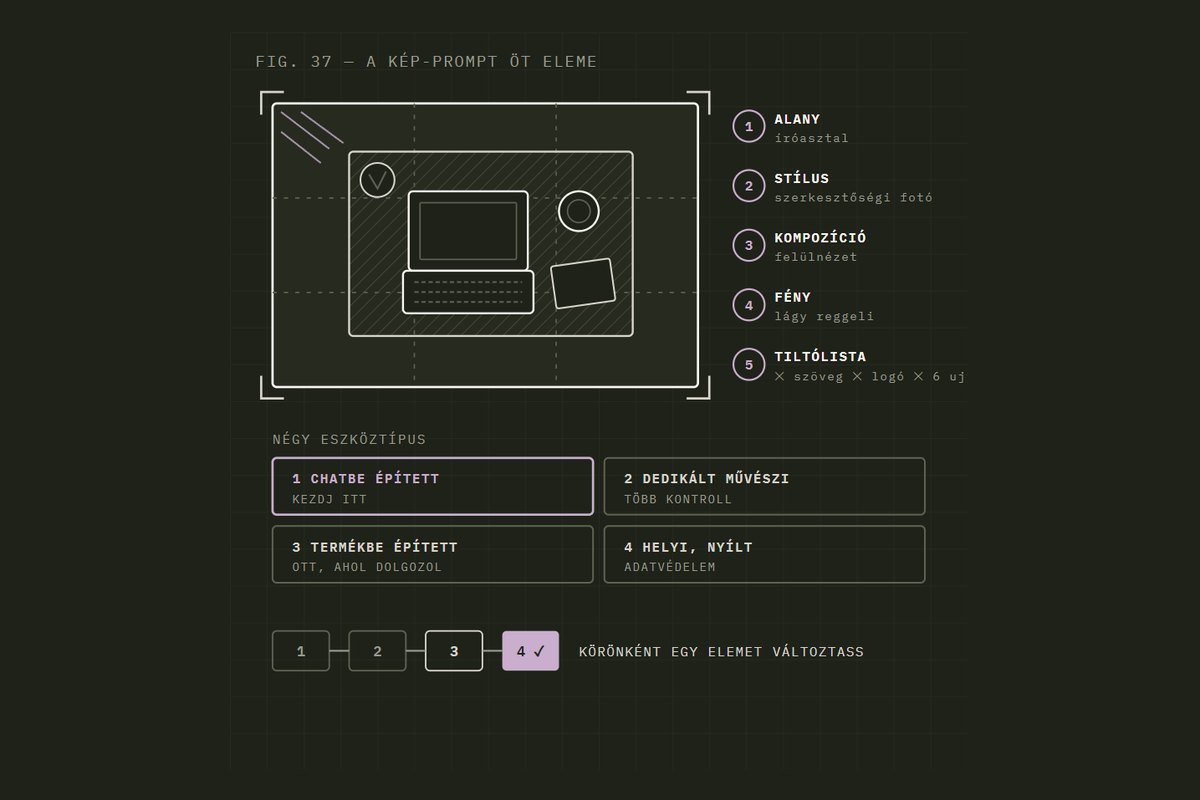Select the CHATBE ÉPÍTETT card
1200x800 pixels.
click(x=433, y=486)
